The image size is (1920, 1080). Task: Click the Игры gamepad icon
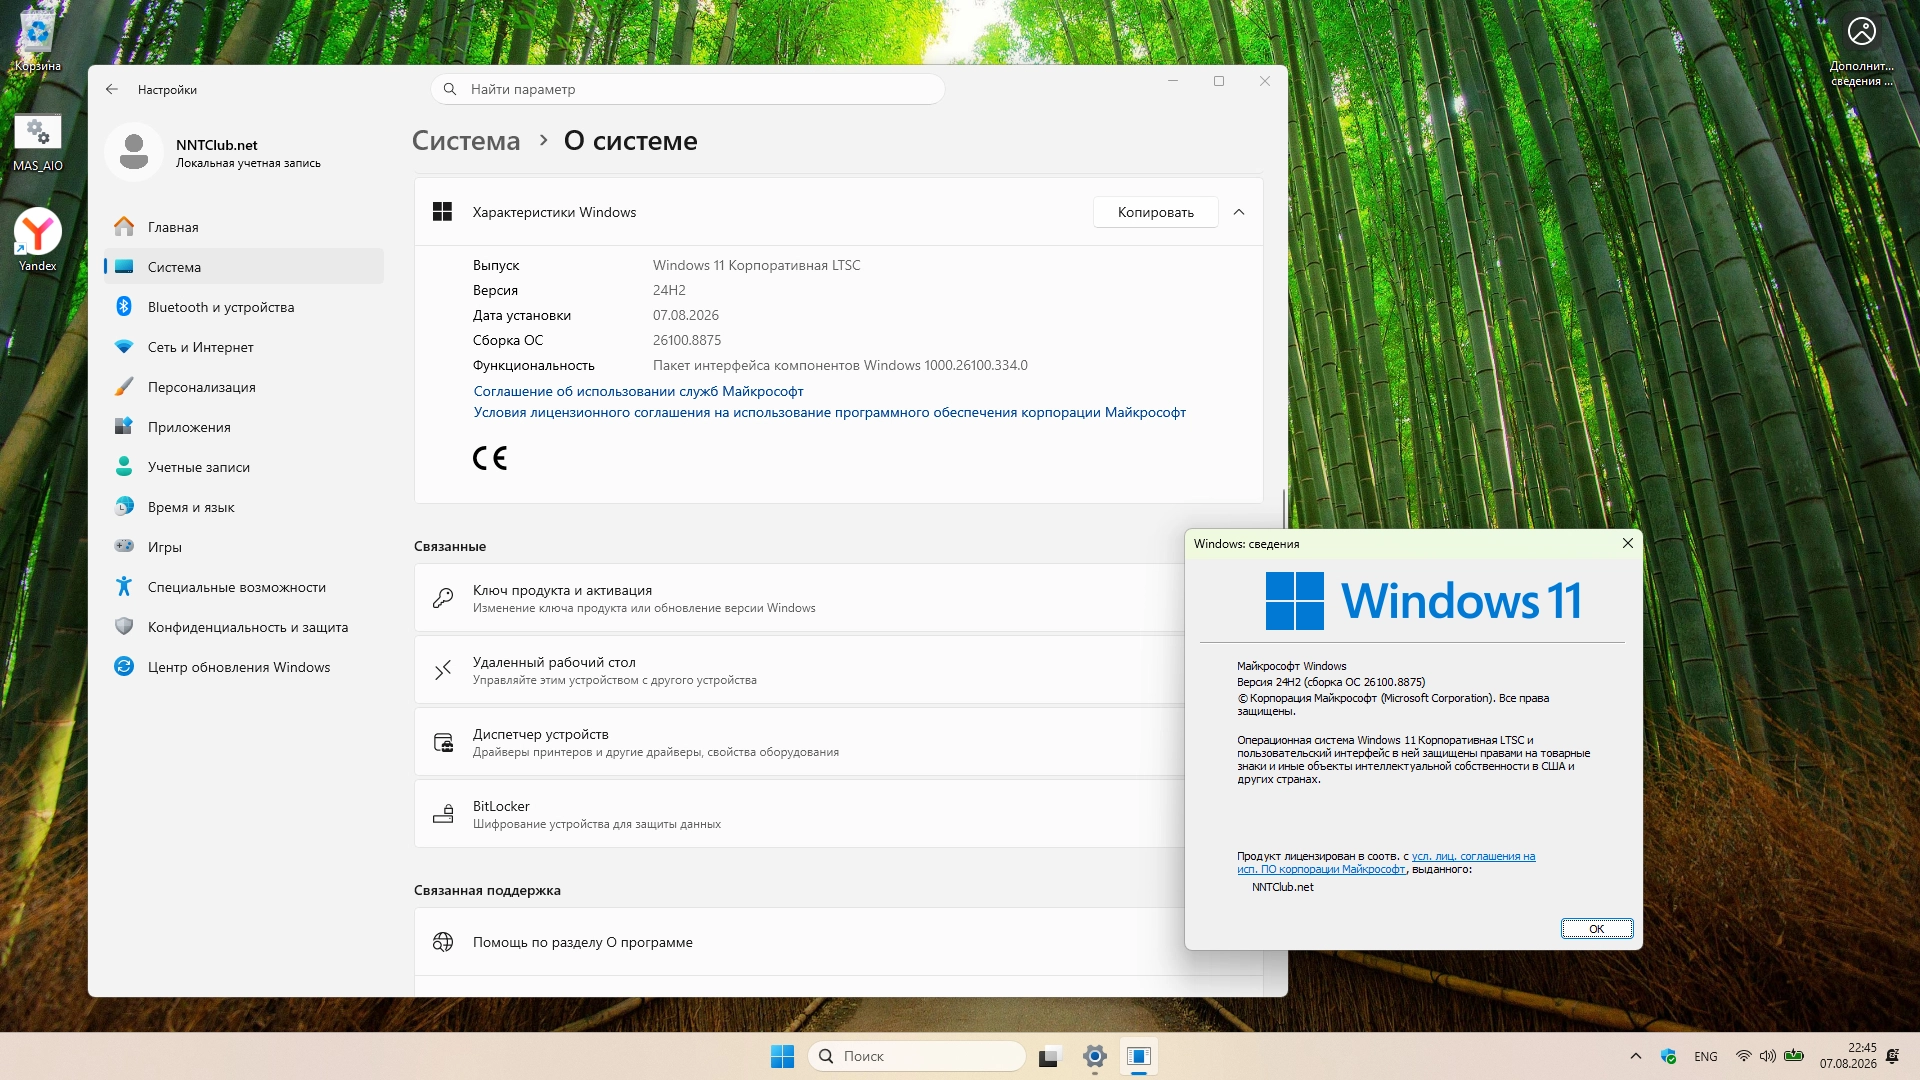tap(124, 547)
